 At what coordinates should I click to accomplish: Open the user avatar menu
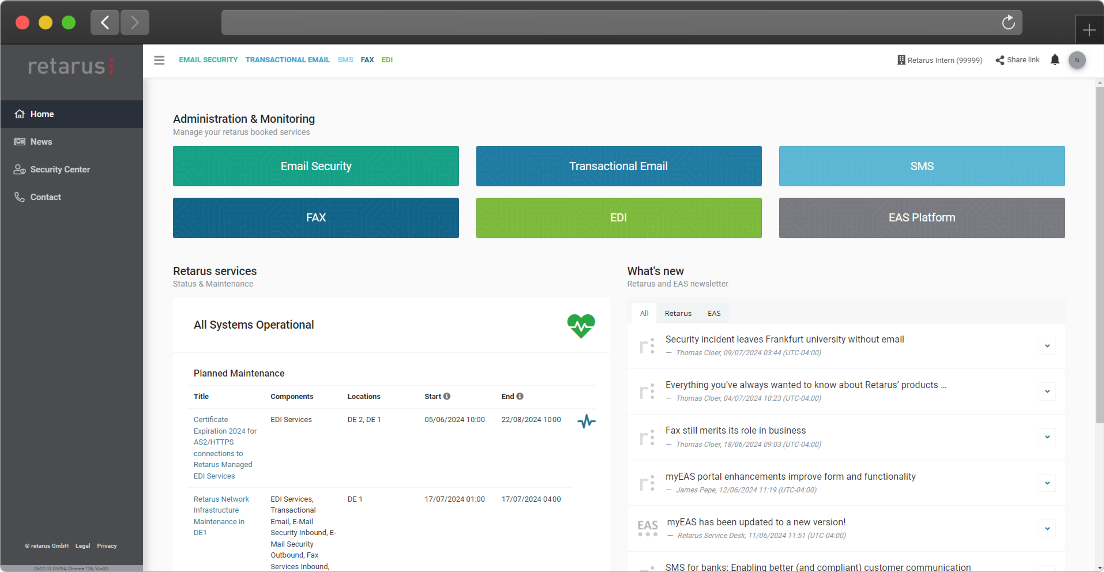[1077, 60]
